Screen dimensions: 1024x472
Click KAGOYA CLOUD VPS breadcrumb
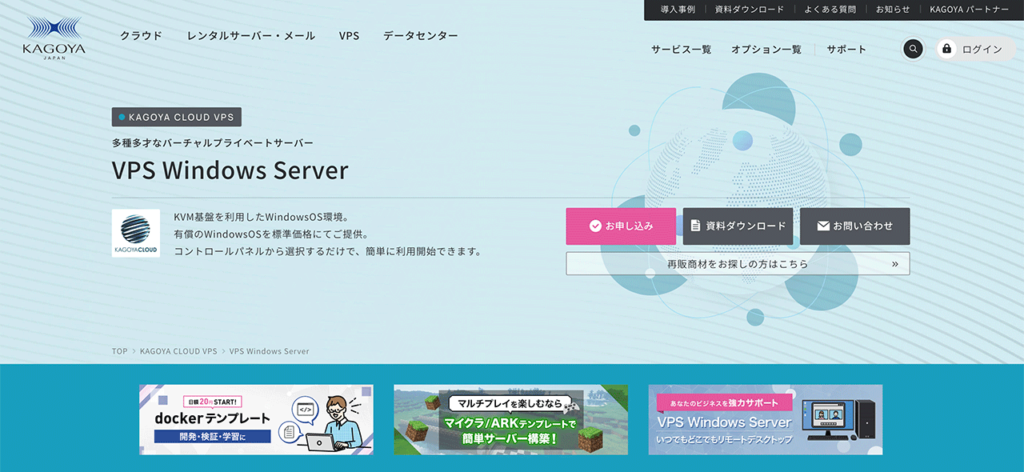pos(178,351)
